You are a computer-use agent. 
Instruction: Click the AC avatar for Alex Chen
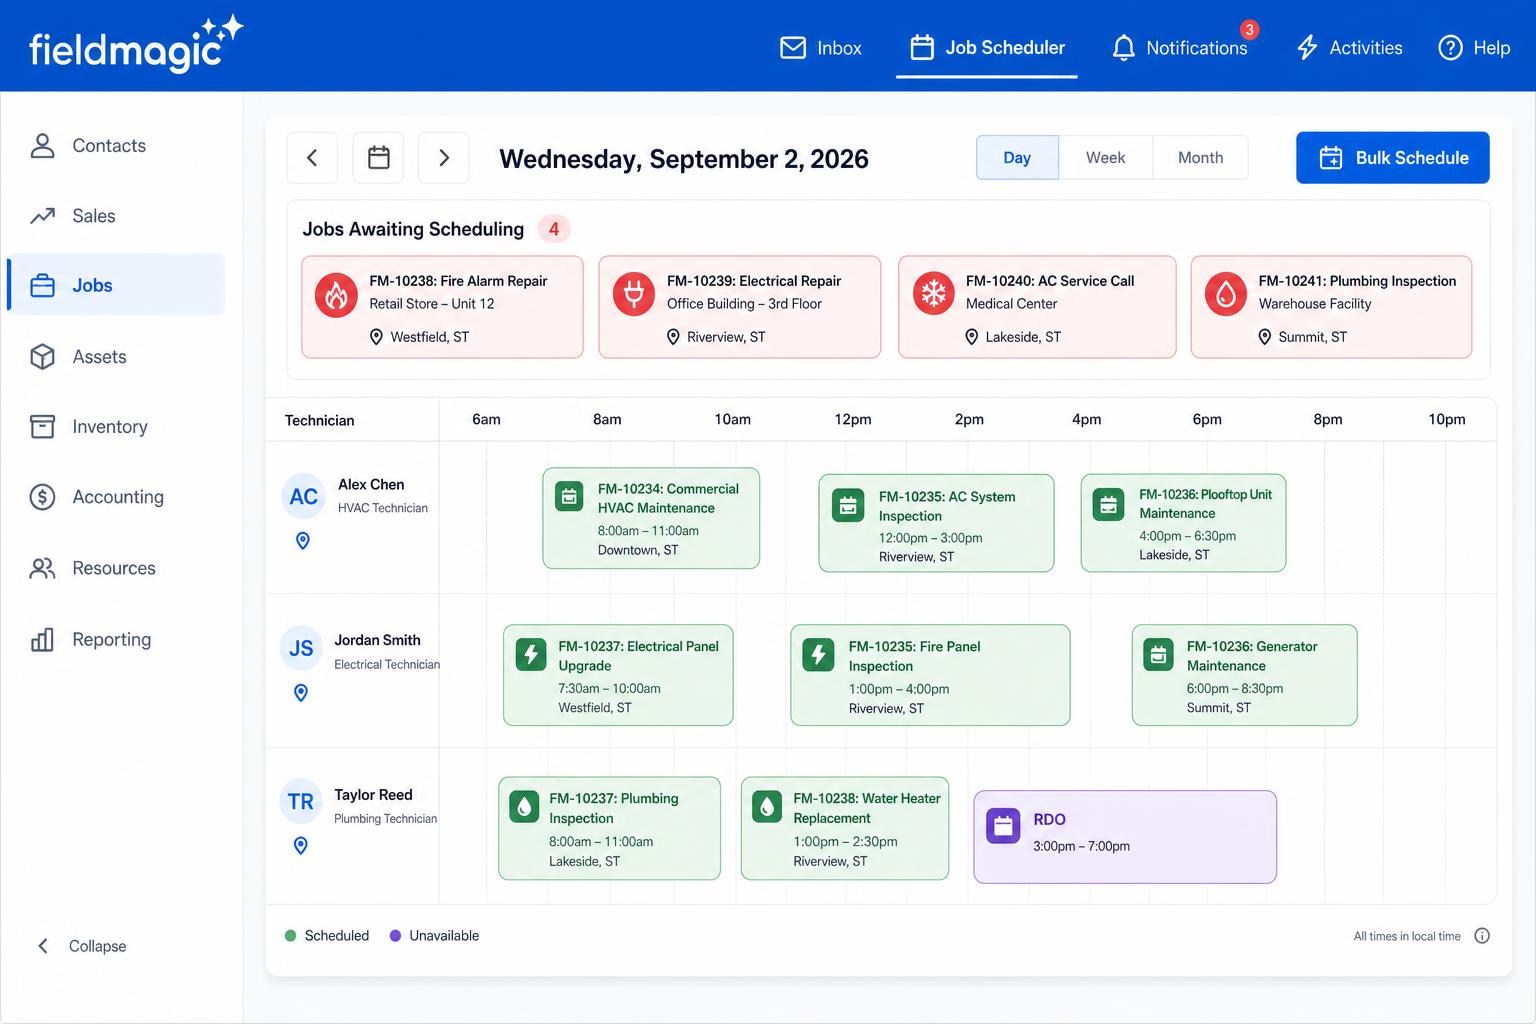click(303, 496)
